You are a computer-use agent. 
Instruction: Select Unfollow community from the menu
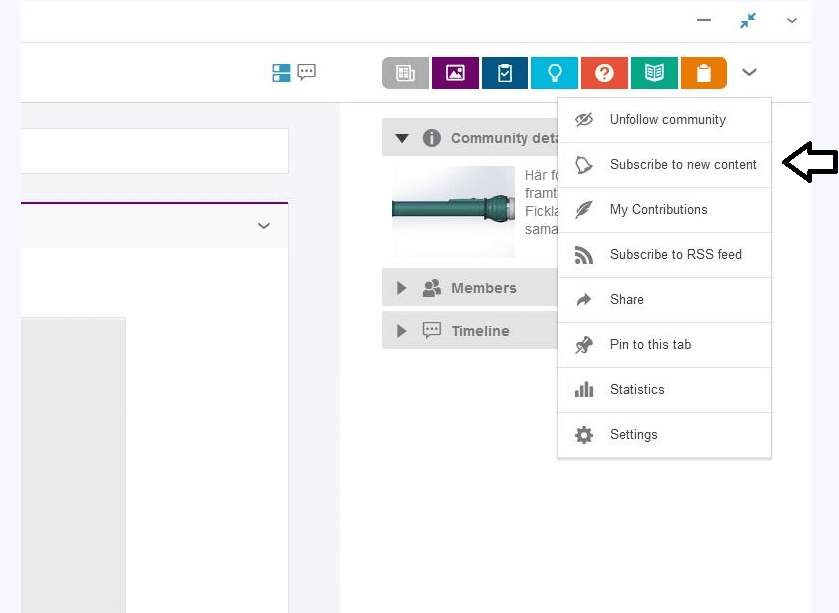coord(667,120)
